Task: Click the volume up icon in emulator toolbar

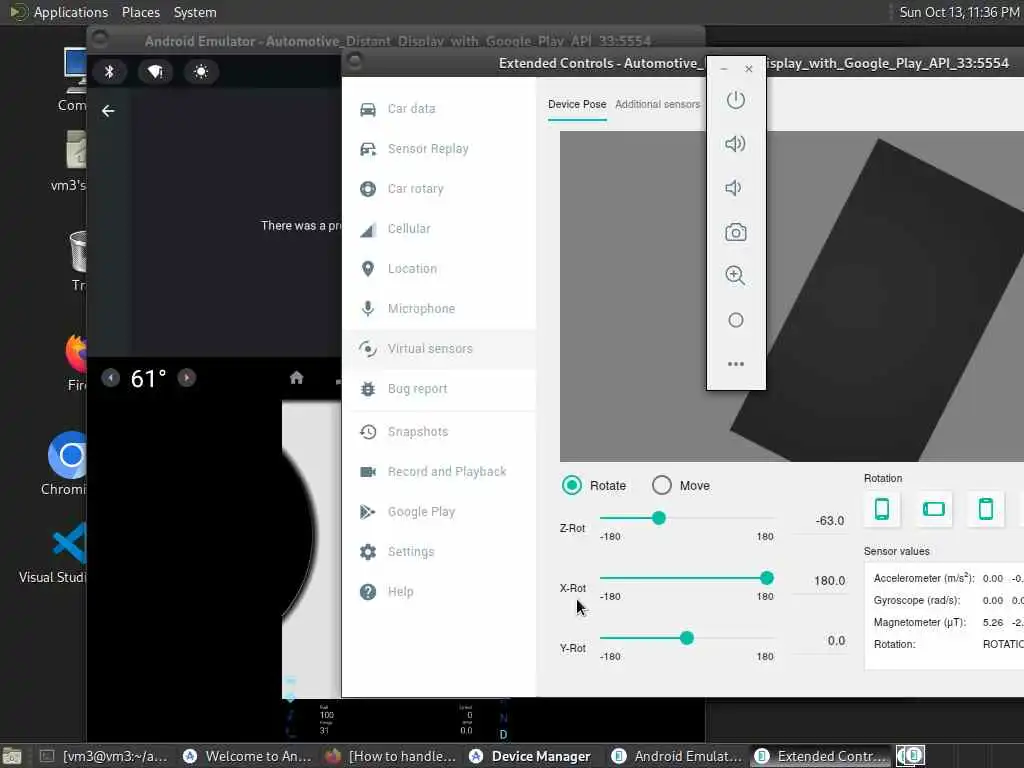Action: pyautogui.click(x=735, y=144)
